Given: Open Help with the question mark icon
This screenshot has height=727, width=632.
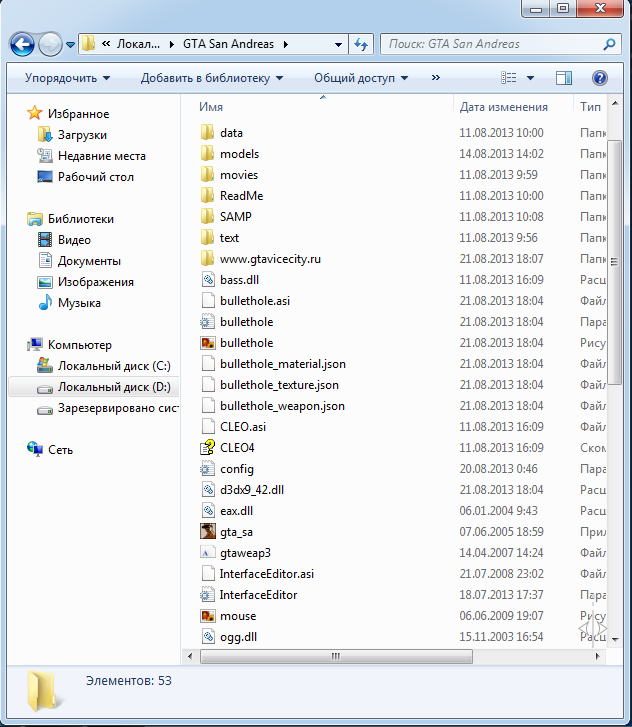Looking at the screenshot, I should tap(600, 78).
